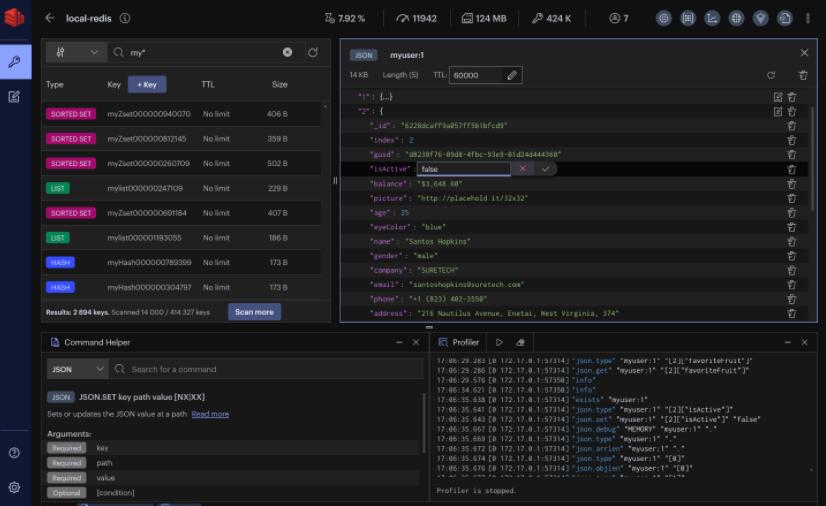Start the Profiler with play icon
This screenshot has height=506, width=826.
499,342
